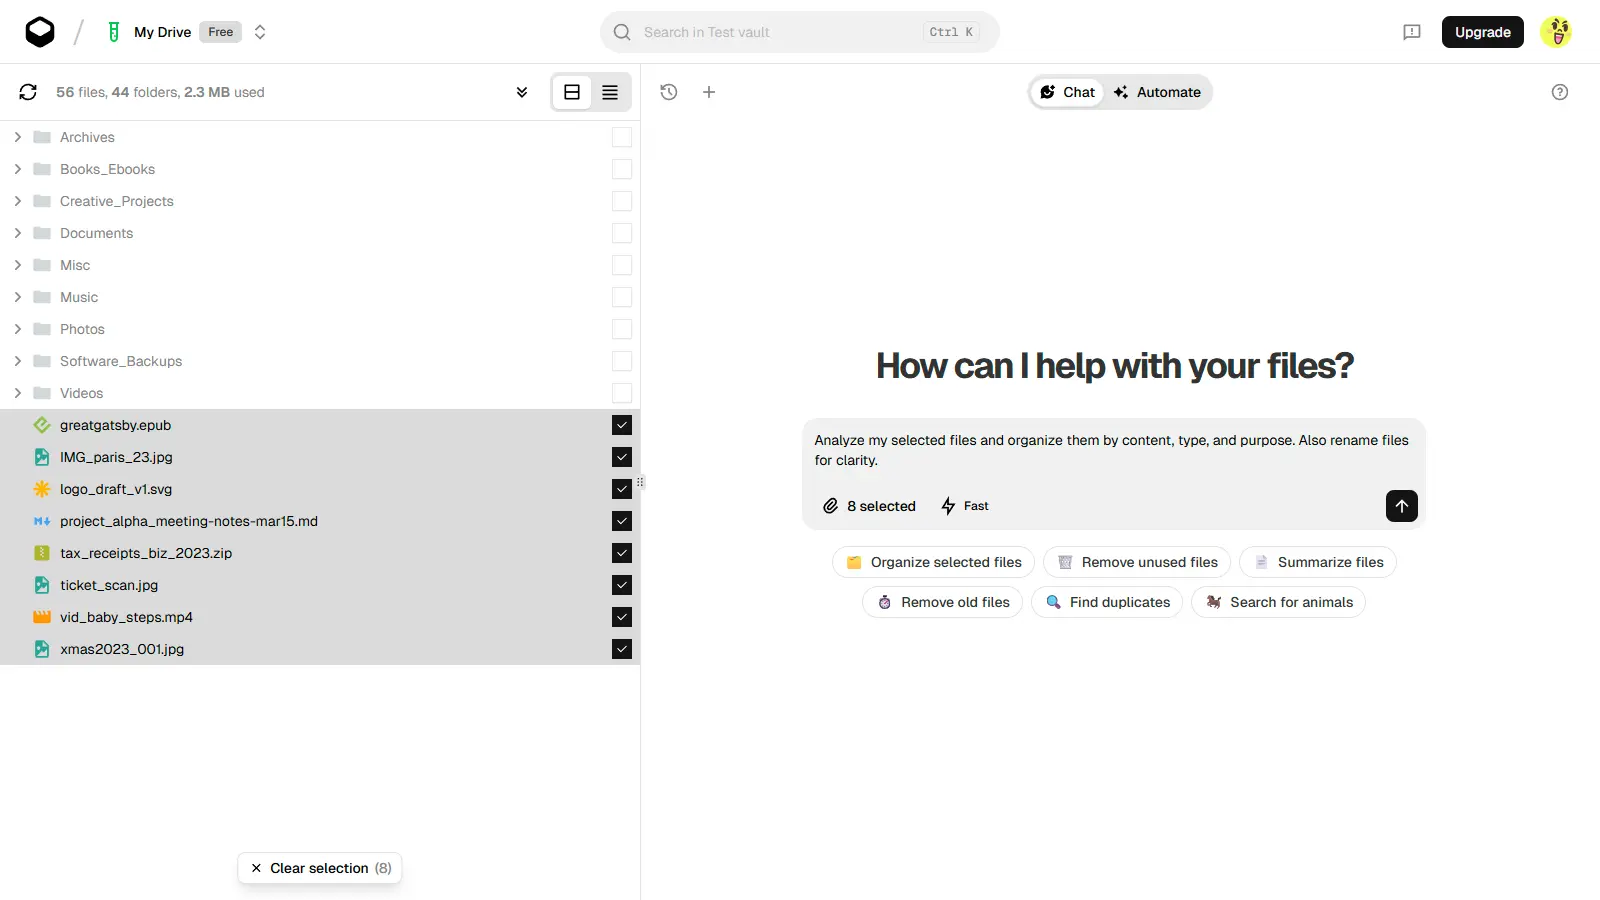The width and height of the screenshot is (1600, 900).
Task: Click the Search in Test vault field
Action: [800, 32]
